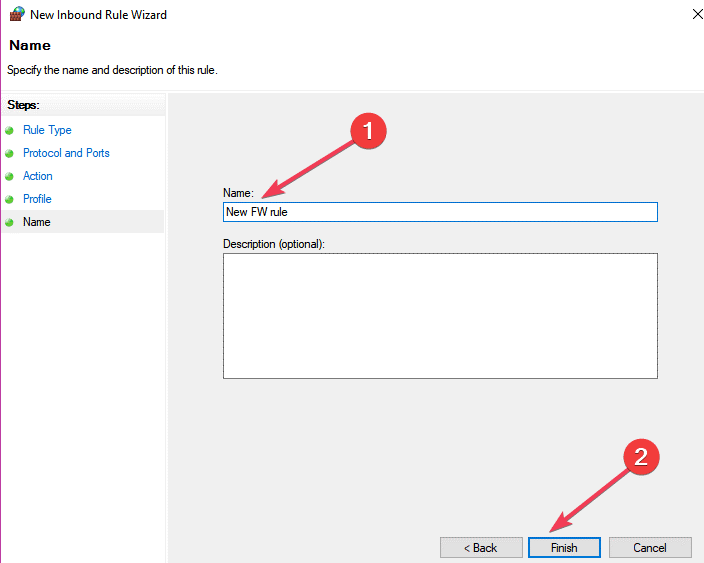Screen dimensions: 704x563
Task: Click the green bullet beside Name step
Action: coord(10,223)
